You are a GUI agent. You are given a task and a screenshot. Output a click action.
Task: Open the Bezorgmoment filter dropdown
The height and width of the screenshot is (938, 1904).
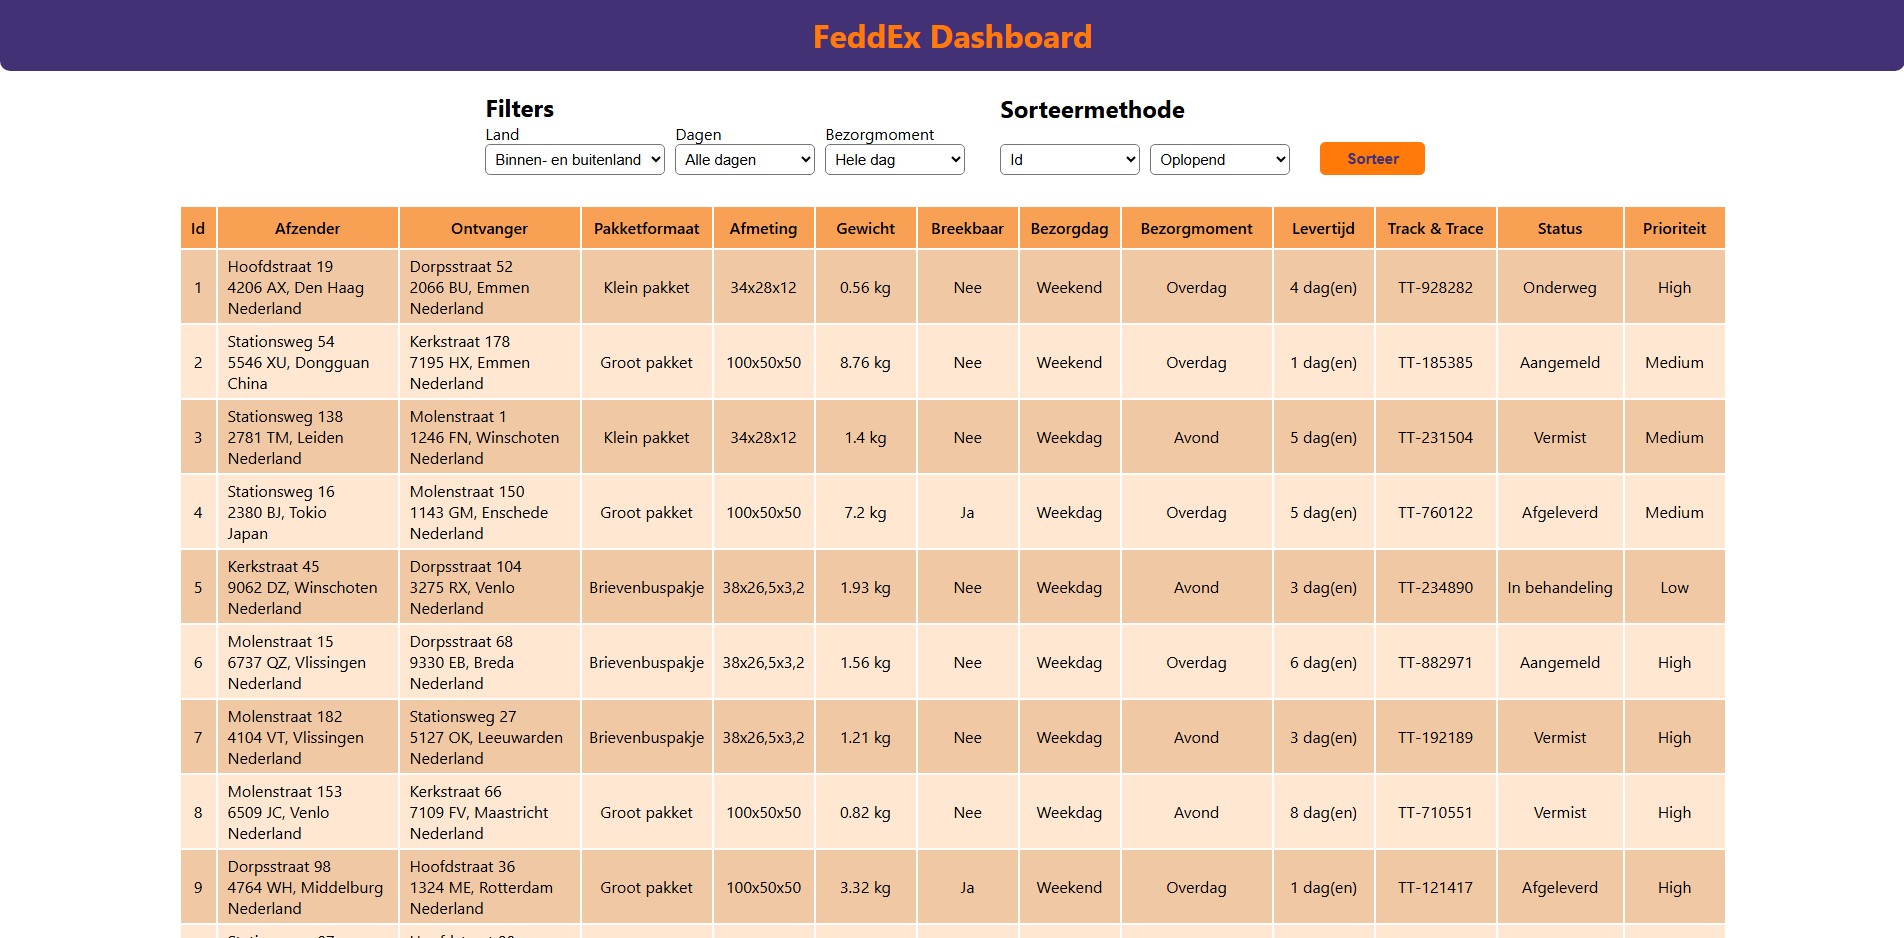[x=894, y=160]
